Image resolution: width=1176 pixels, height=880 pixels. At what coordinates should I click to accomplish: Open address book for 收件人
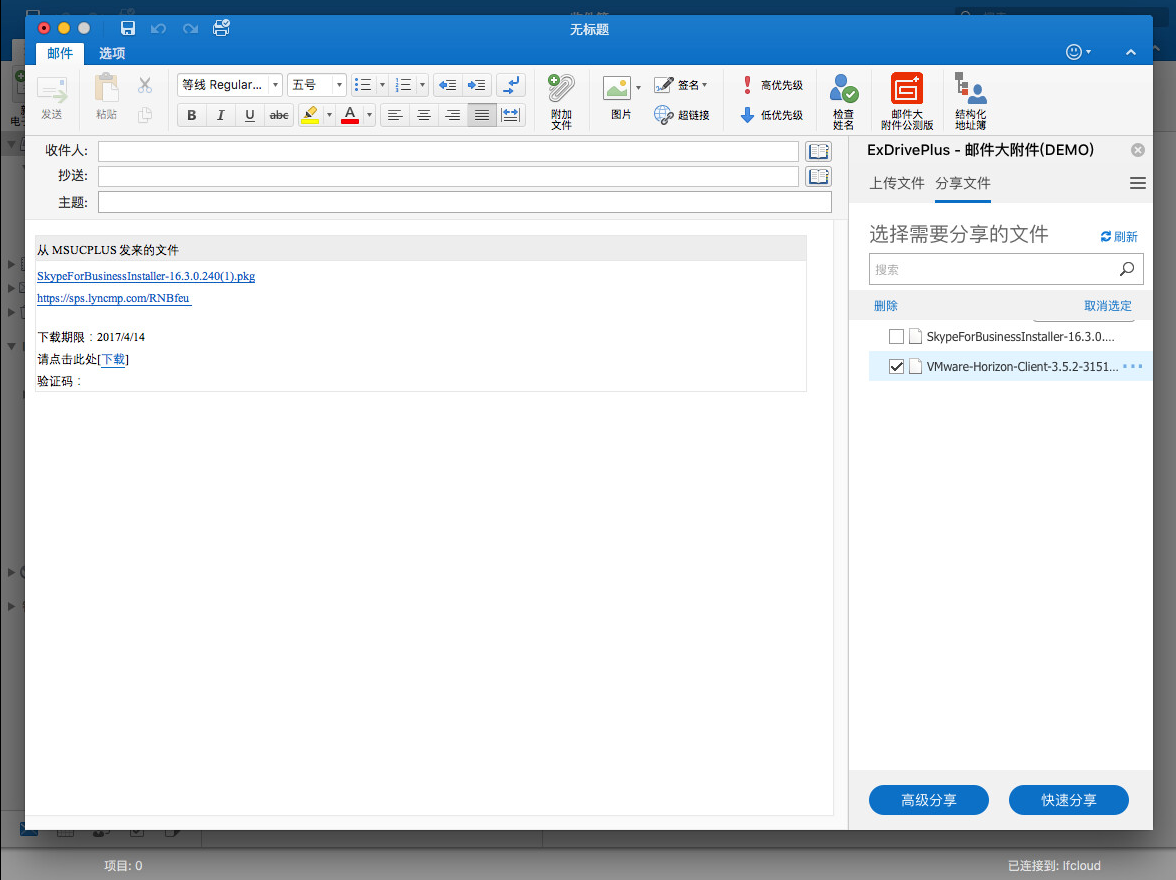(818, 152)
